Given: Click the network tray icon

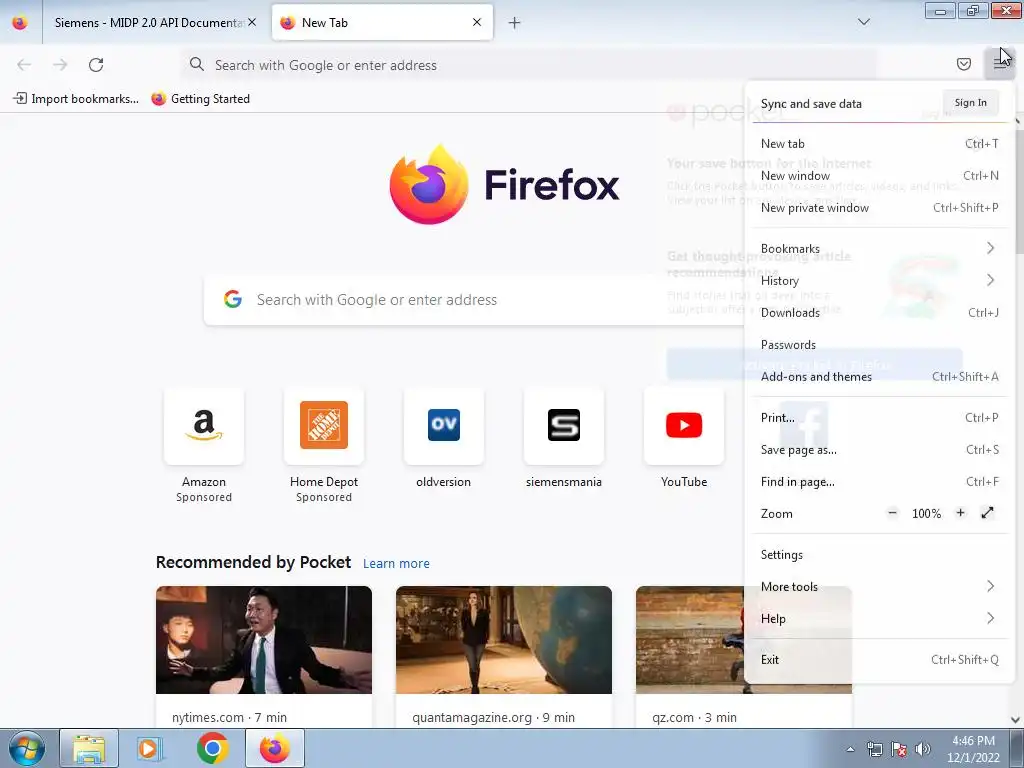Looking at the screenshot, I should click(874, 749).
